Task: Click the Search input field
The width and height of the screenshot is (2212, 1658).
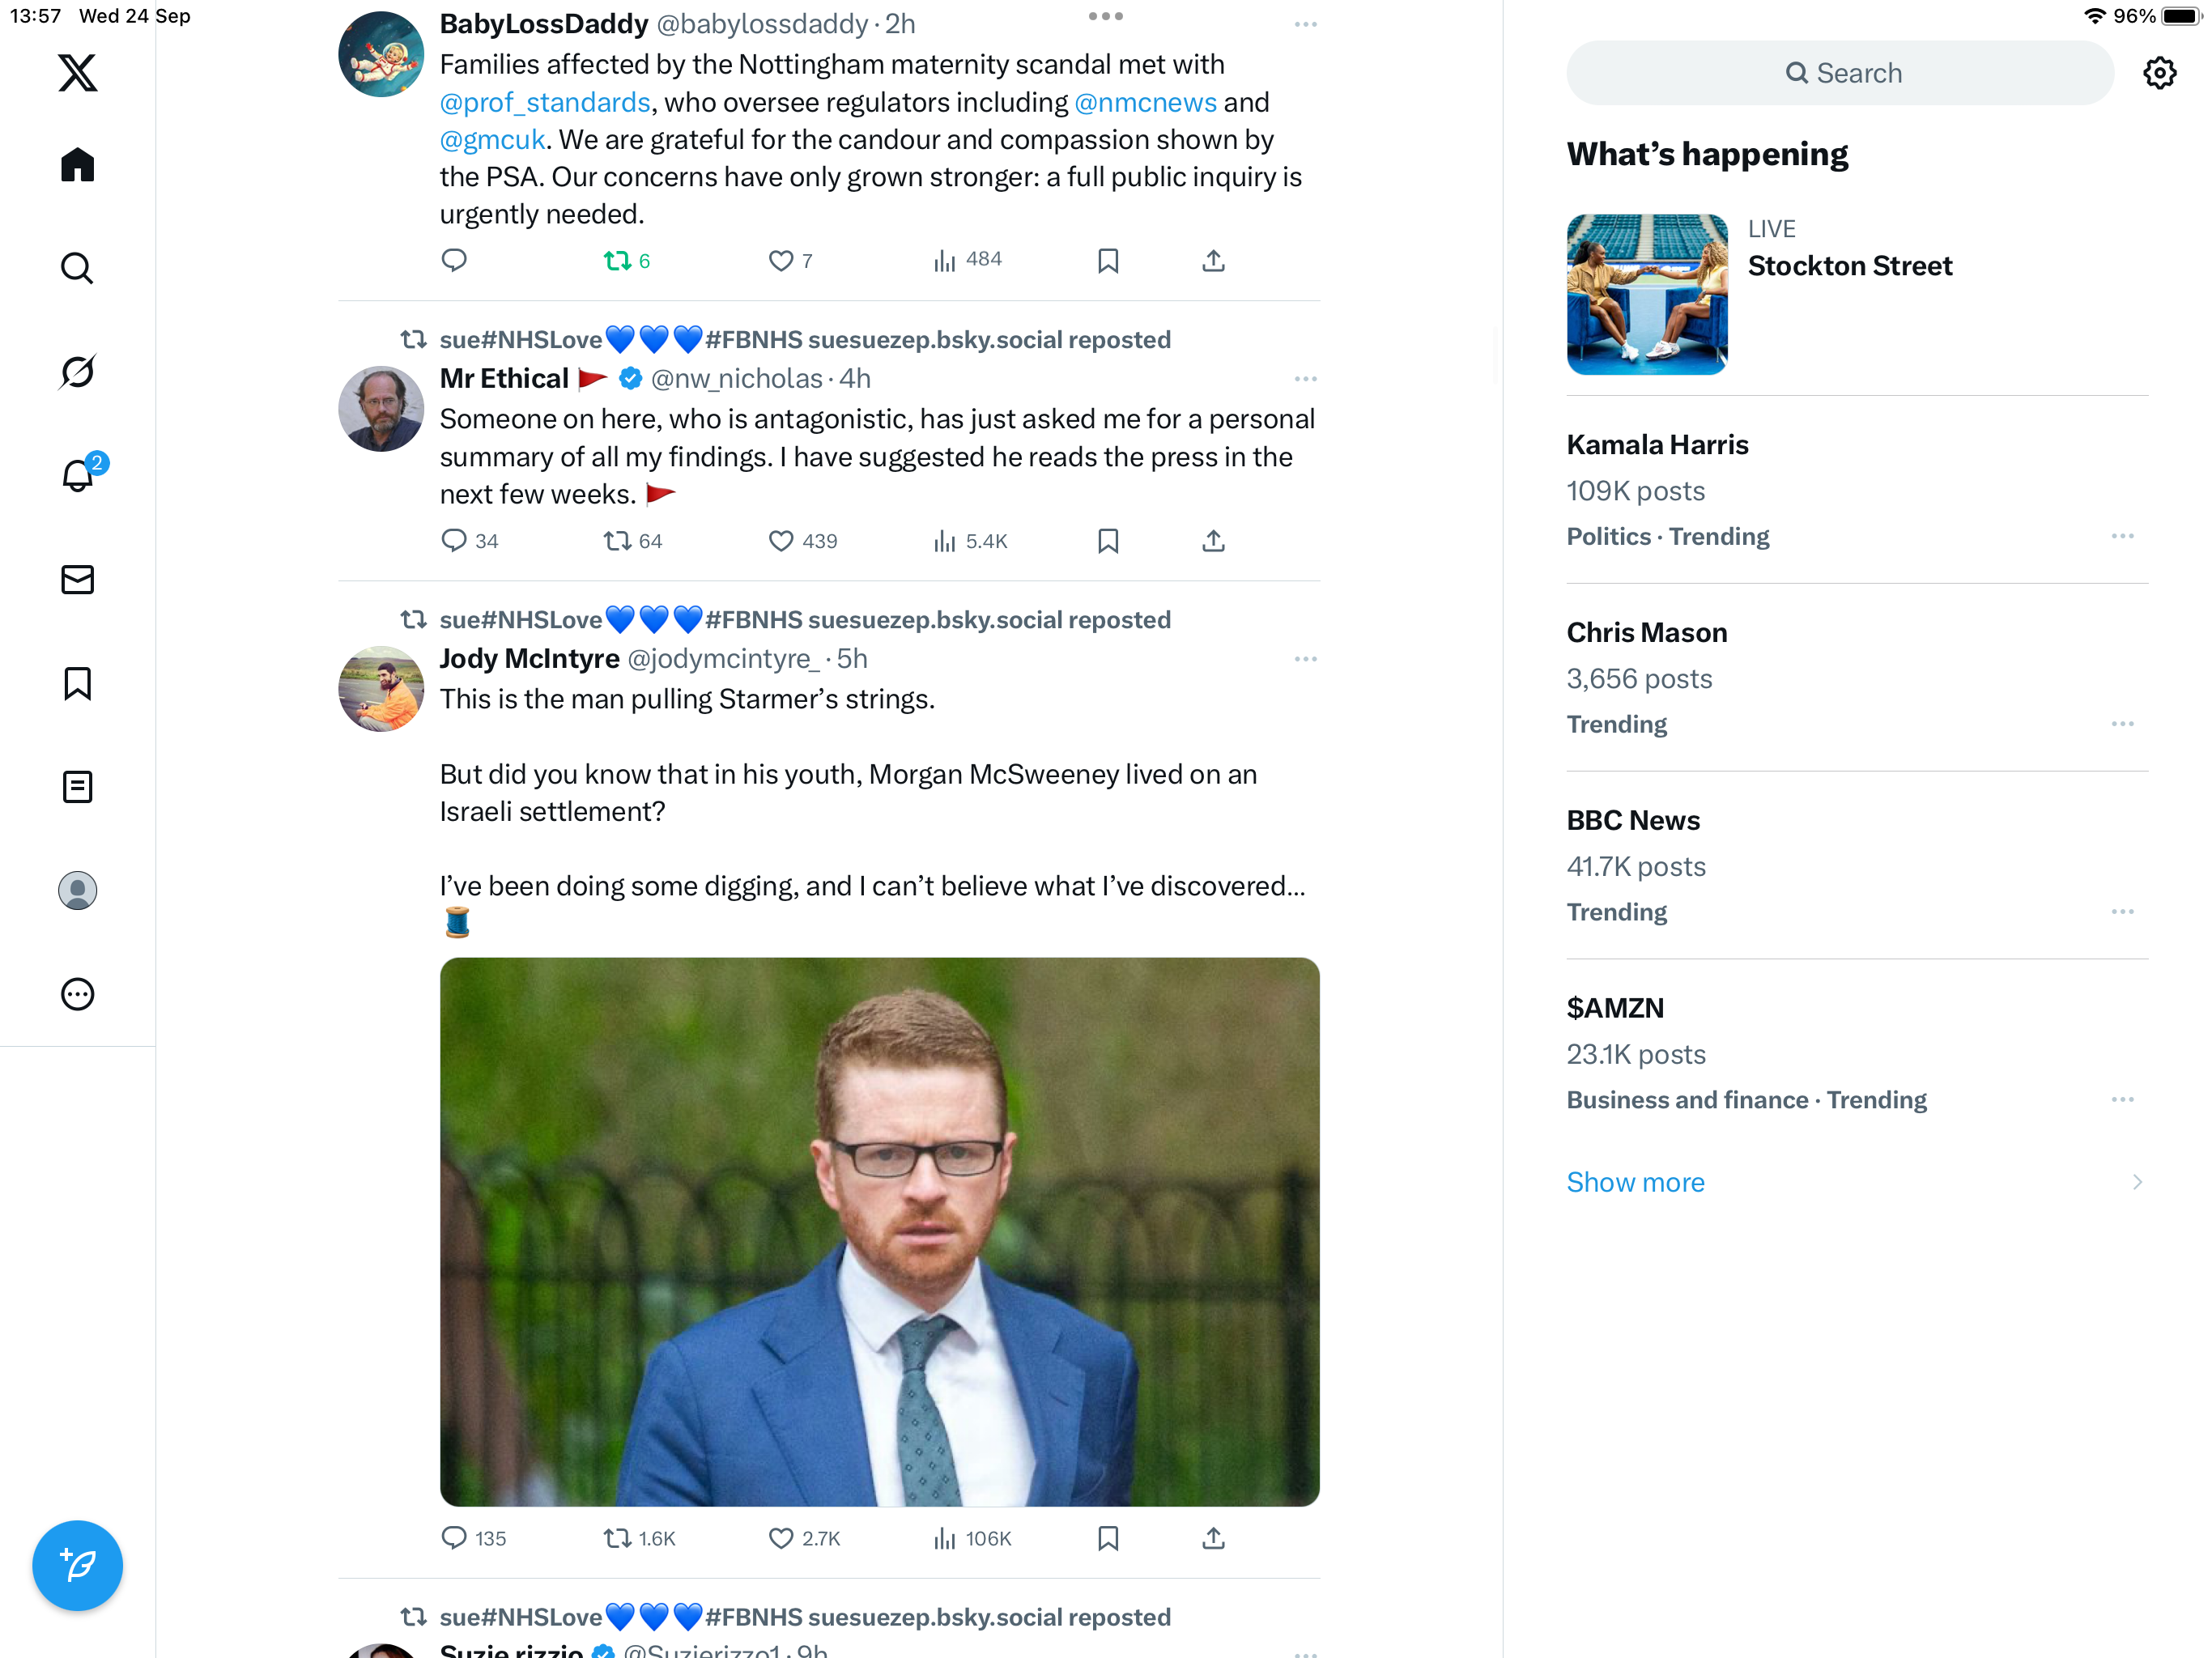Action: pyautogui.click(x=1840, y=73)
